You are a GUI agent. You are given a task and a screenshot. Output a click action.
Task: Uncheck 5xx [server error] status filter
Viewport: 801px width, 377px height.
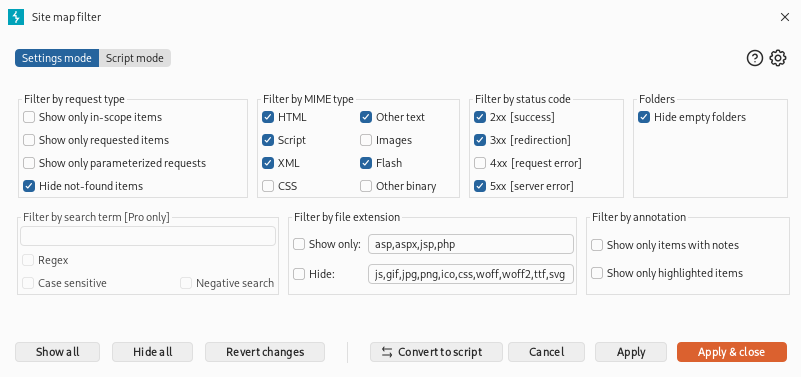pos(480,186)
